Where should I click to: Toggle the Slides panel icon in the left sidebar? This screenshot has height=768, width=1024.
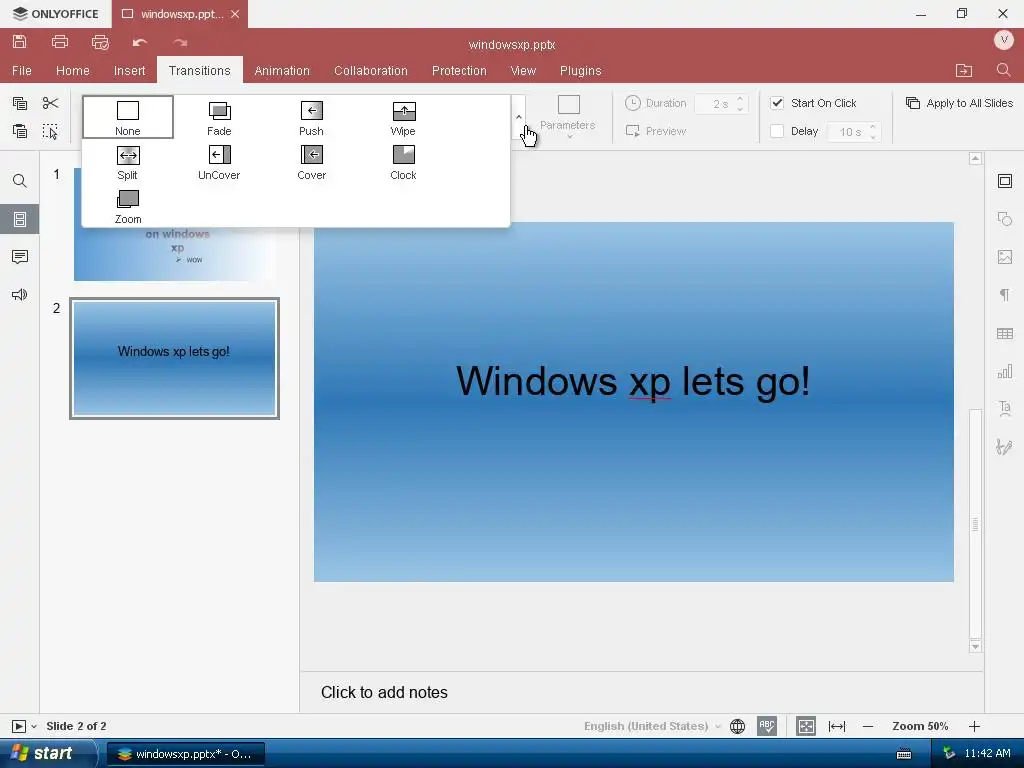click(x=20, y=219)
